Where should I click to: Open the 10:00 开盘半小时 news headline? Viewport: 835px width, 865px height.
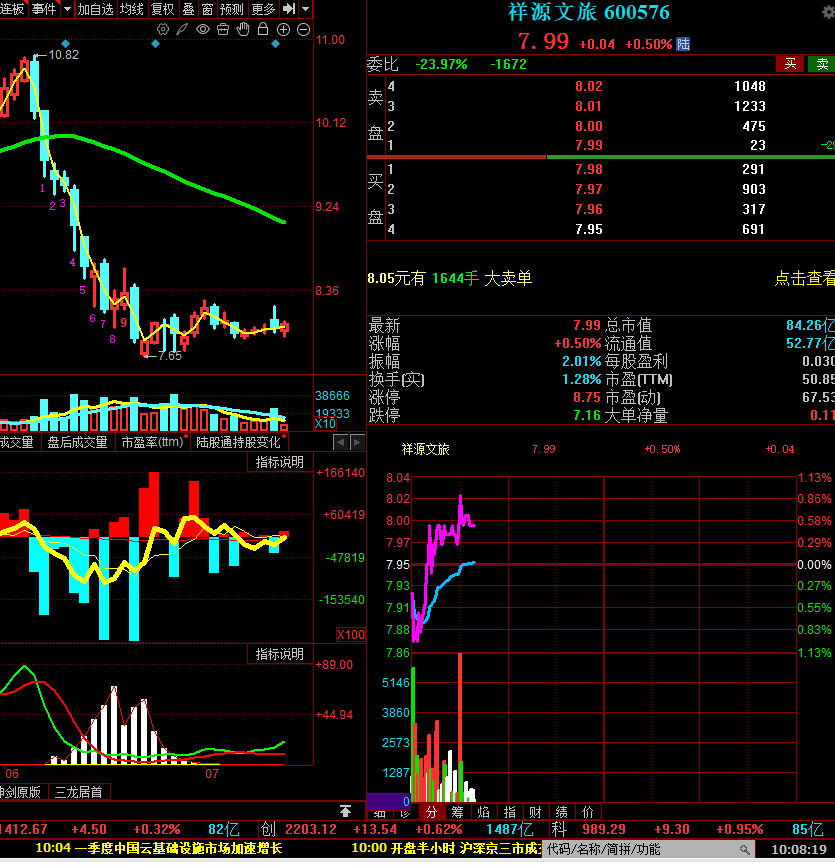click(446, 848)
